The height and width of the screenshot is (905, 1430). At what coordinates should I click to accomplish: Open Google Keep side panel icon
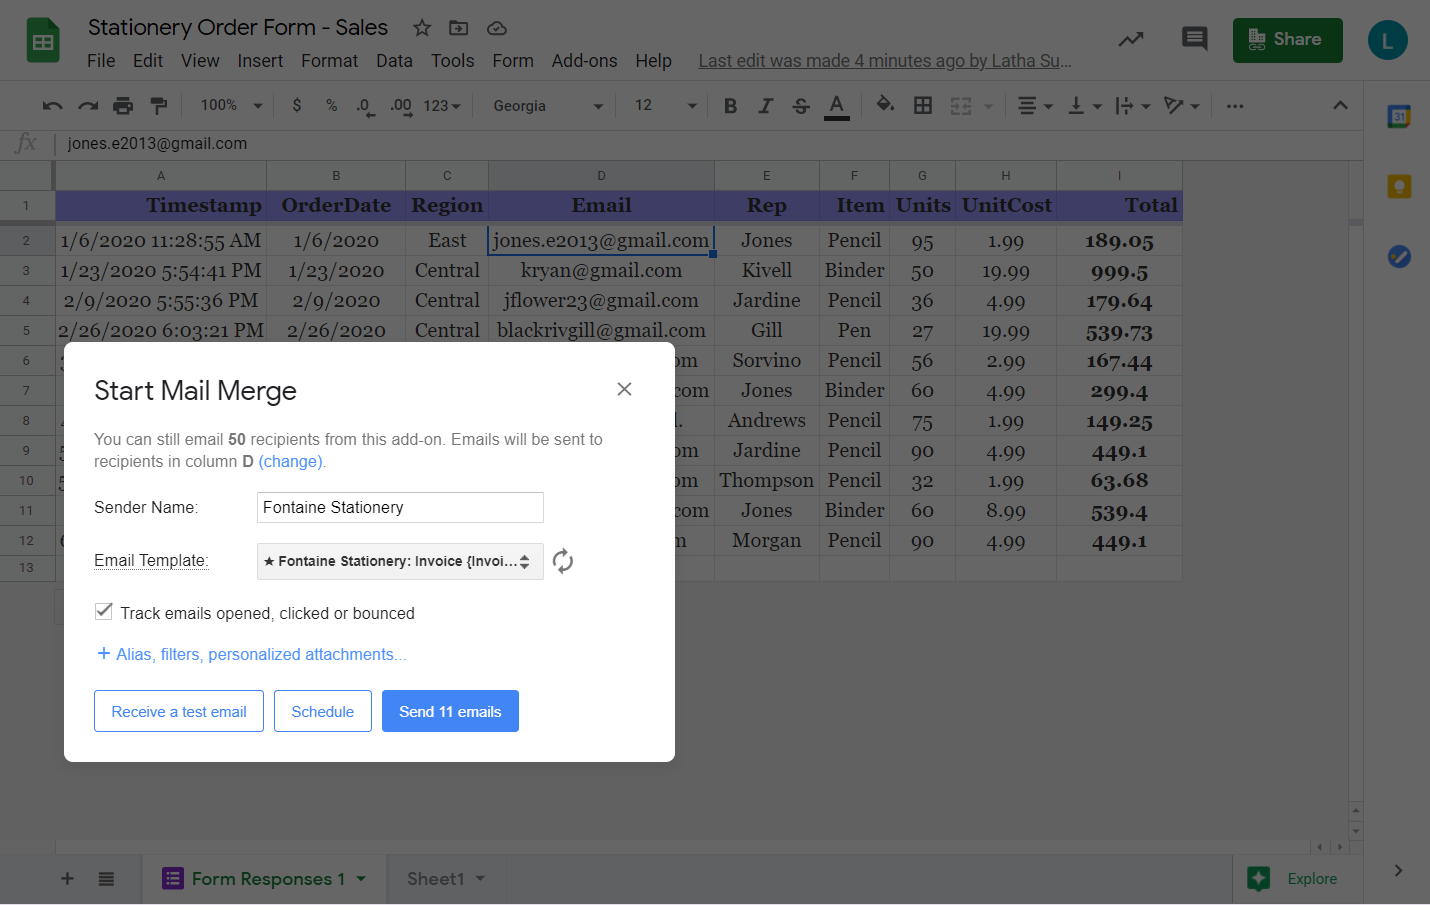pos(1399,187)
